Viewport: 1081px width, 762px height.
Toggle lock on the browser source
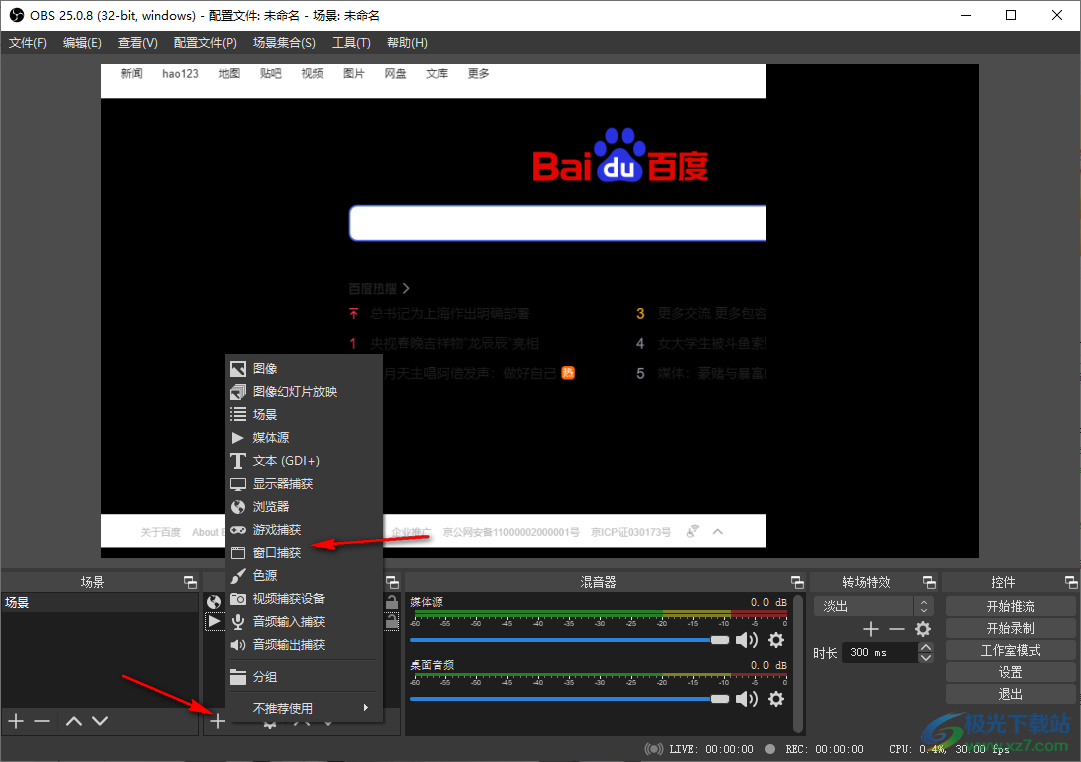point(392,602)
